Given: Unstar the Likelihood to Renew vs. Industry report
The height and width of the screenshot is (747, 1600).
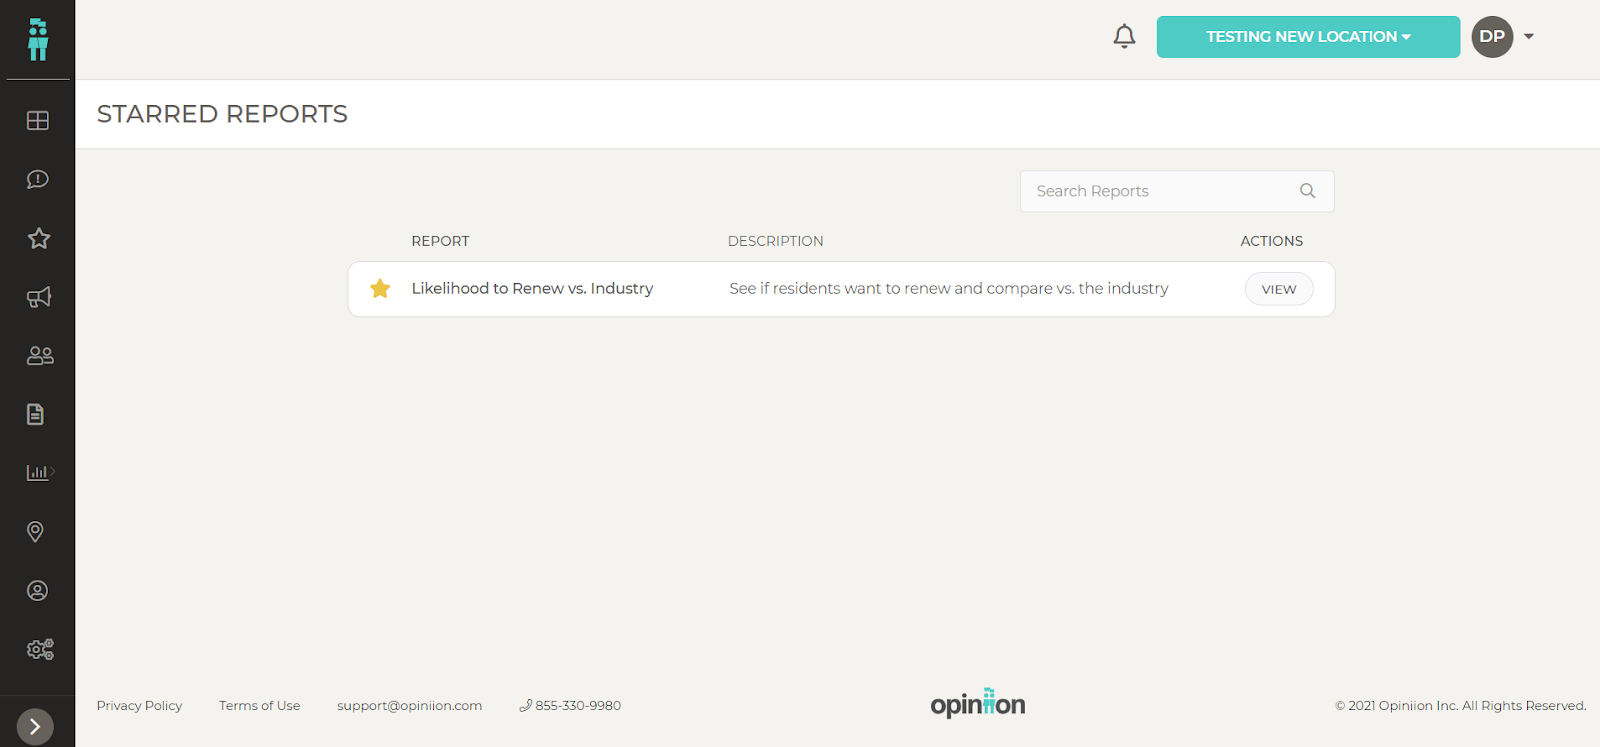Looking at the screenshot, I should [380, 289].
